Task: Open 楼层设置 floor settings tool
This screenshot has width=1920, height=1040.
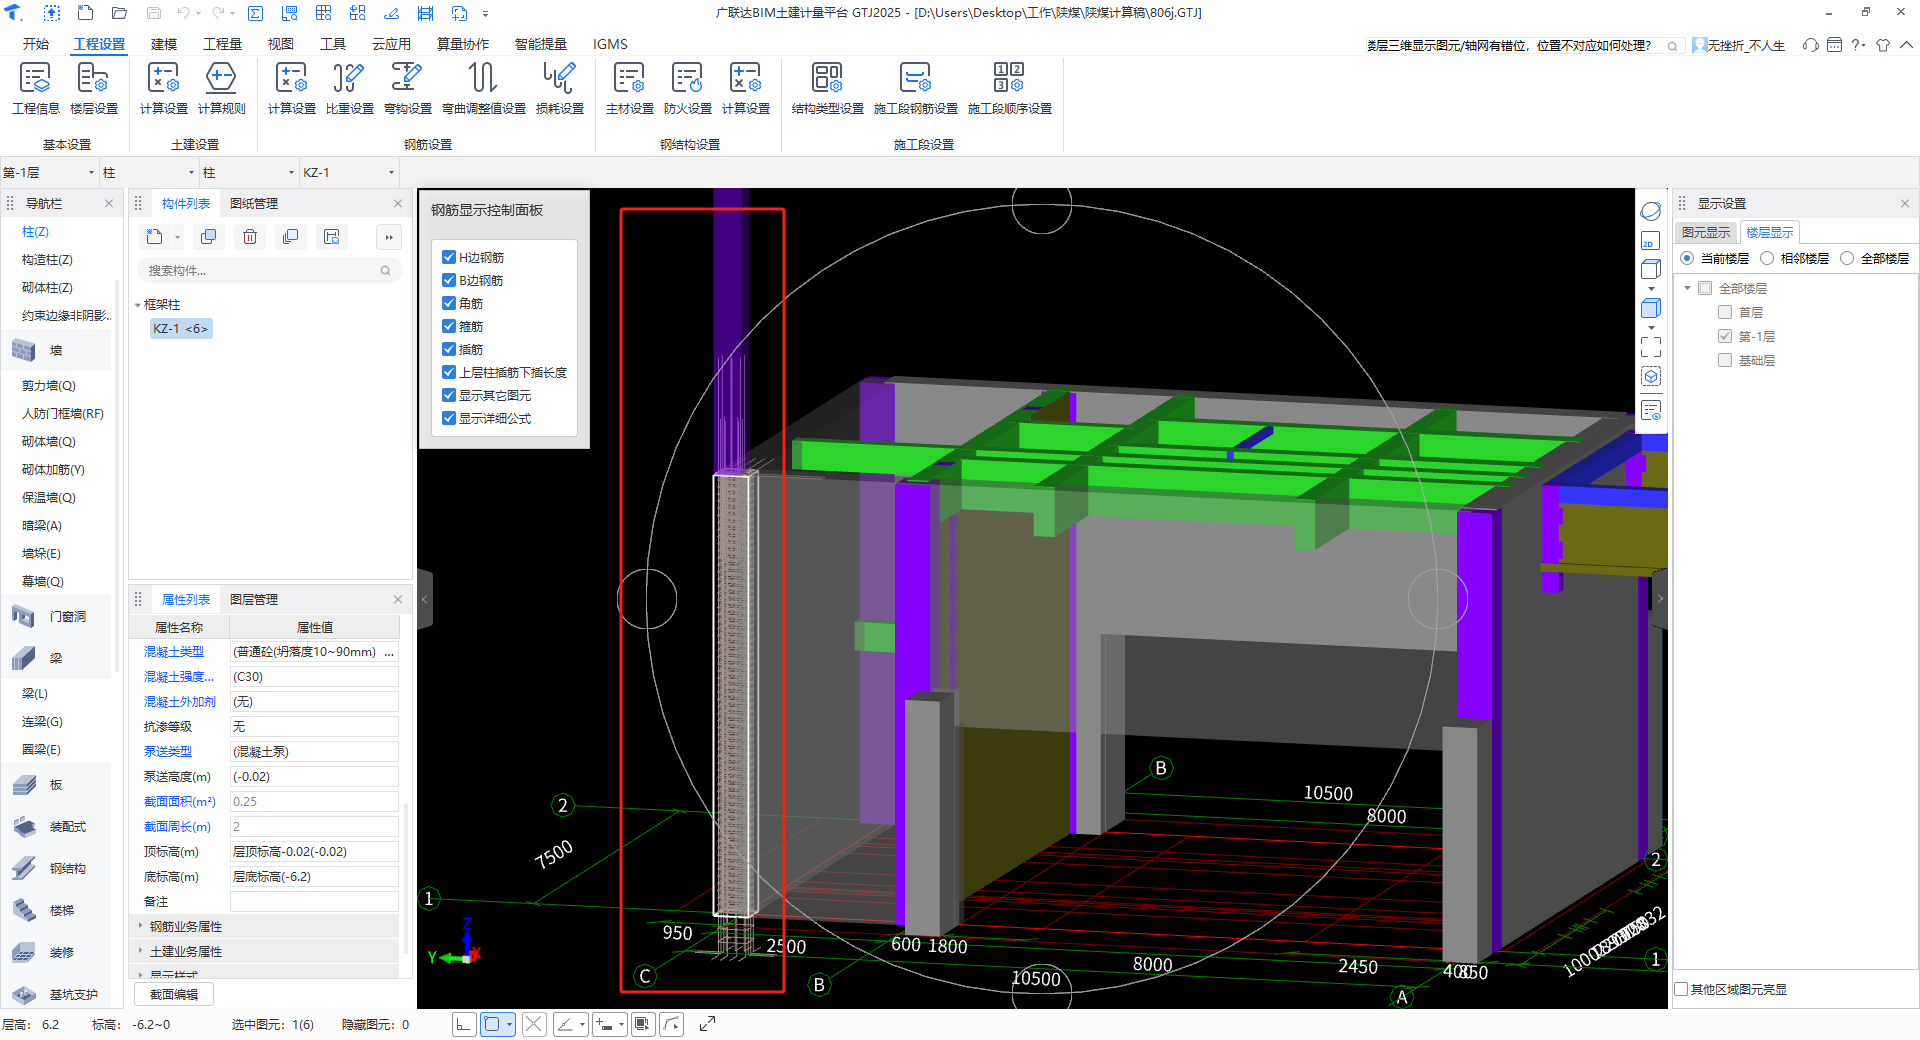Action: 93,88
